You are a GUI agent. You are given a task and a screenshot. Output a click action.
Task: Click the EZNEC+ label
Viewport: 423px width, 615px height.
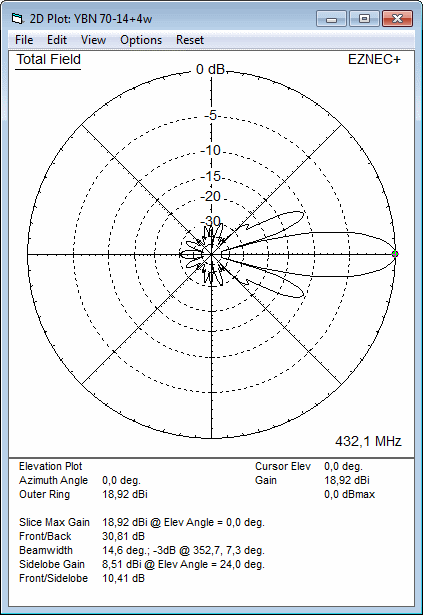pyautogui.click(x=374, y=60)
